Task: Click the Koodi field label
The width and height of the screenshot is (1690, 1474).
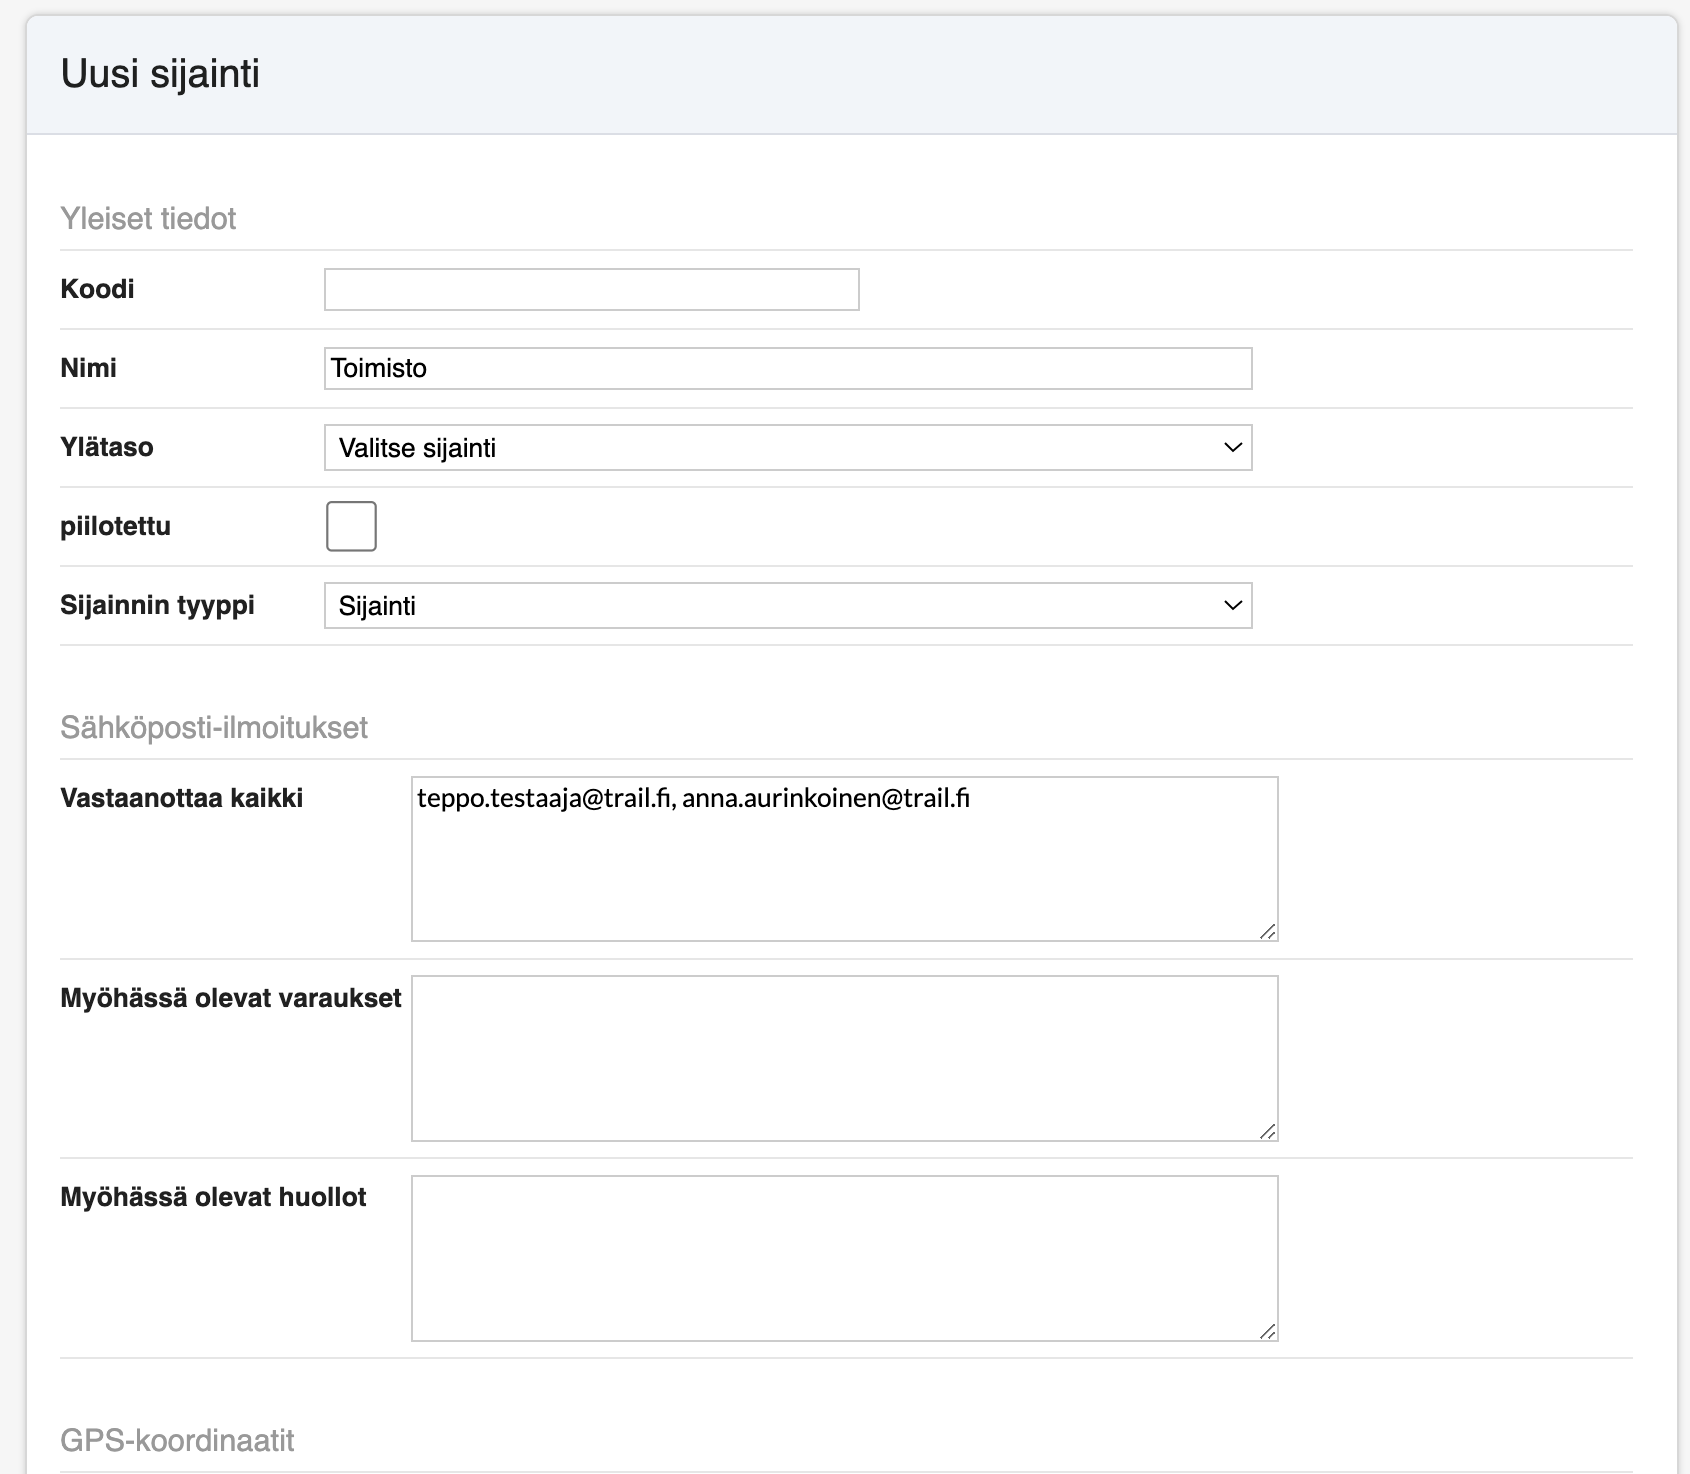Action: click(x=97, y=289)
